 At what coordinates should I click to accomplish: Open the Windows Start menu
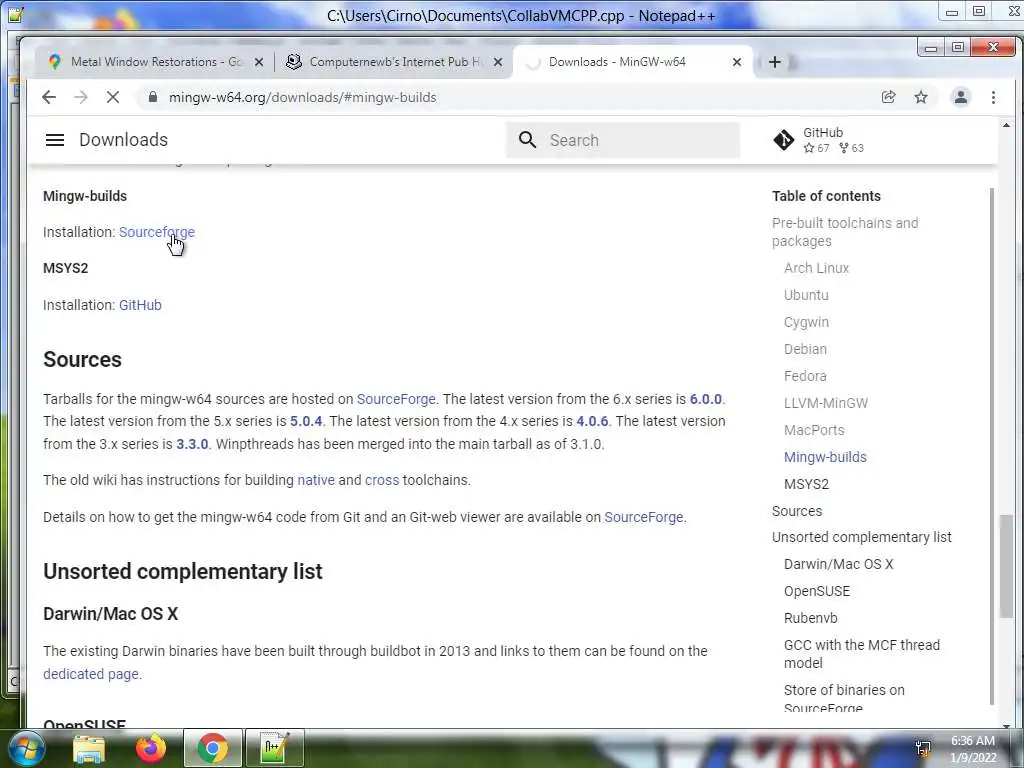[25, 748]
